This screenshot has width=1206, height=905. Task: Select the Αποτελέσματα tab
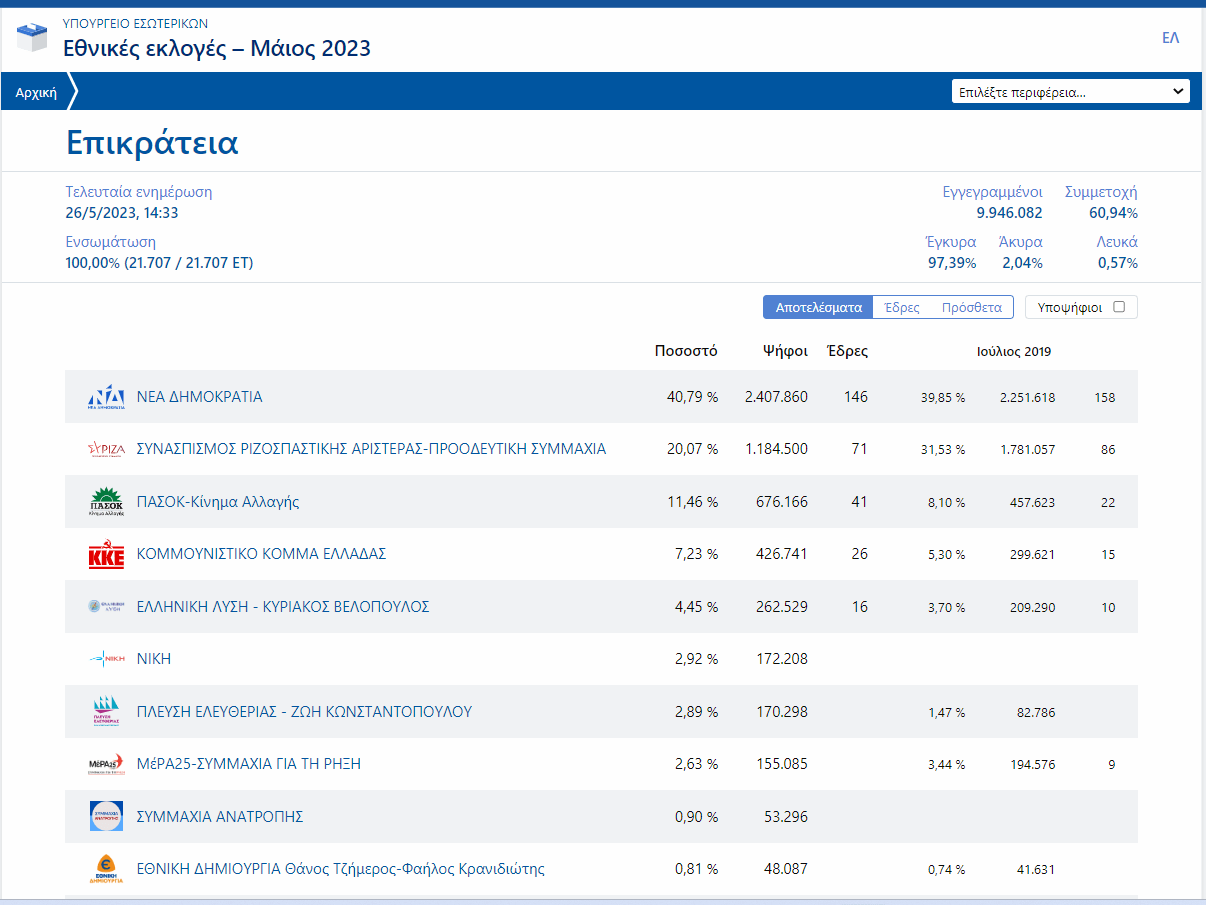tap(818, 307)
